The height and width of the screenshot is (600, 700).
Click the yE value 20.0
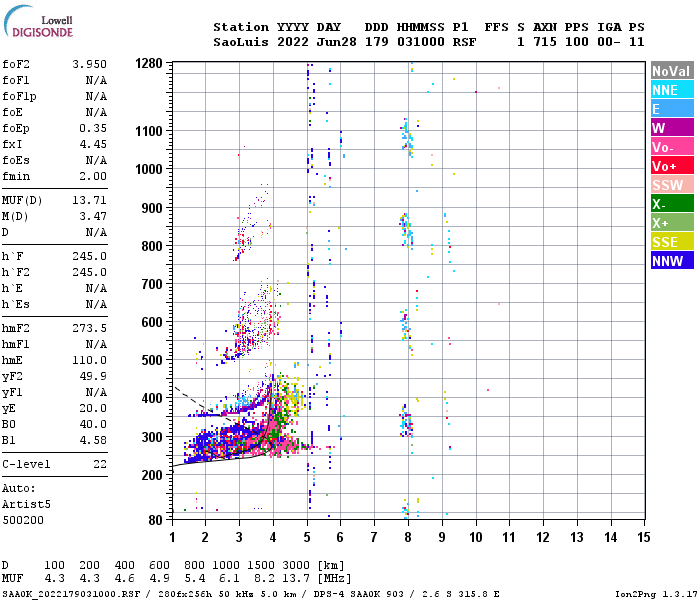click(x=93, y=408)
